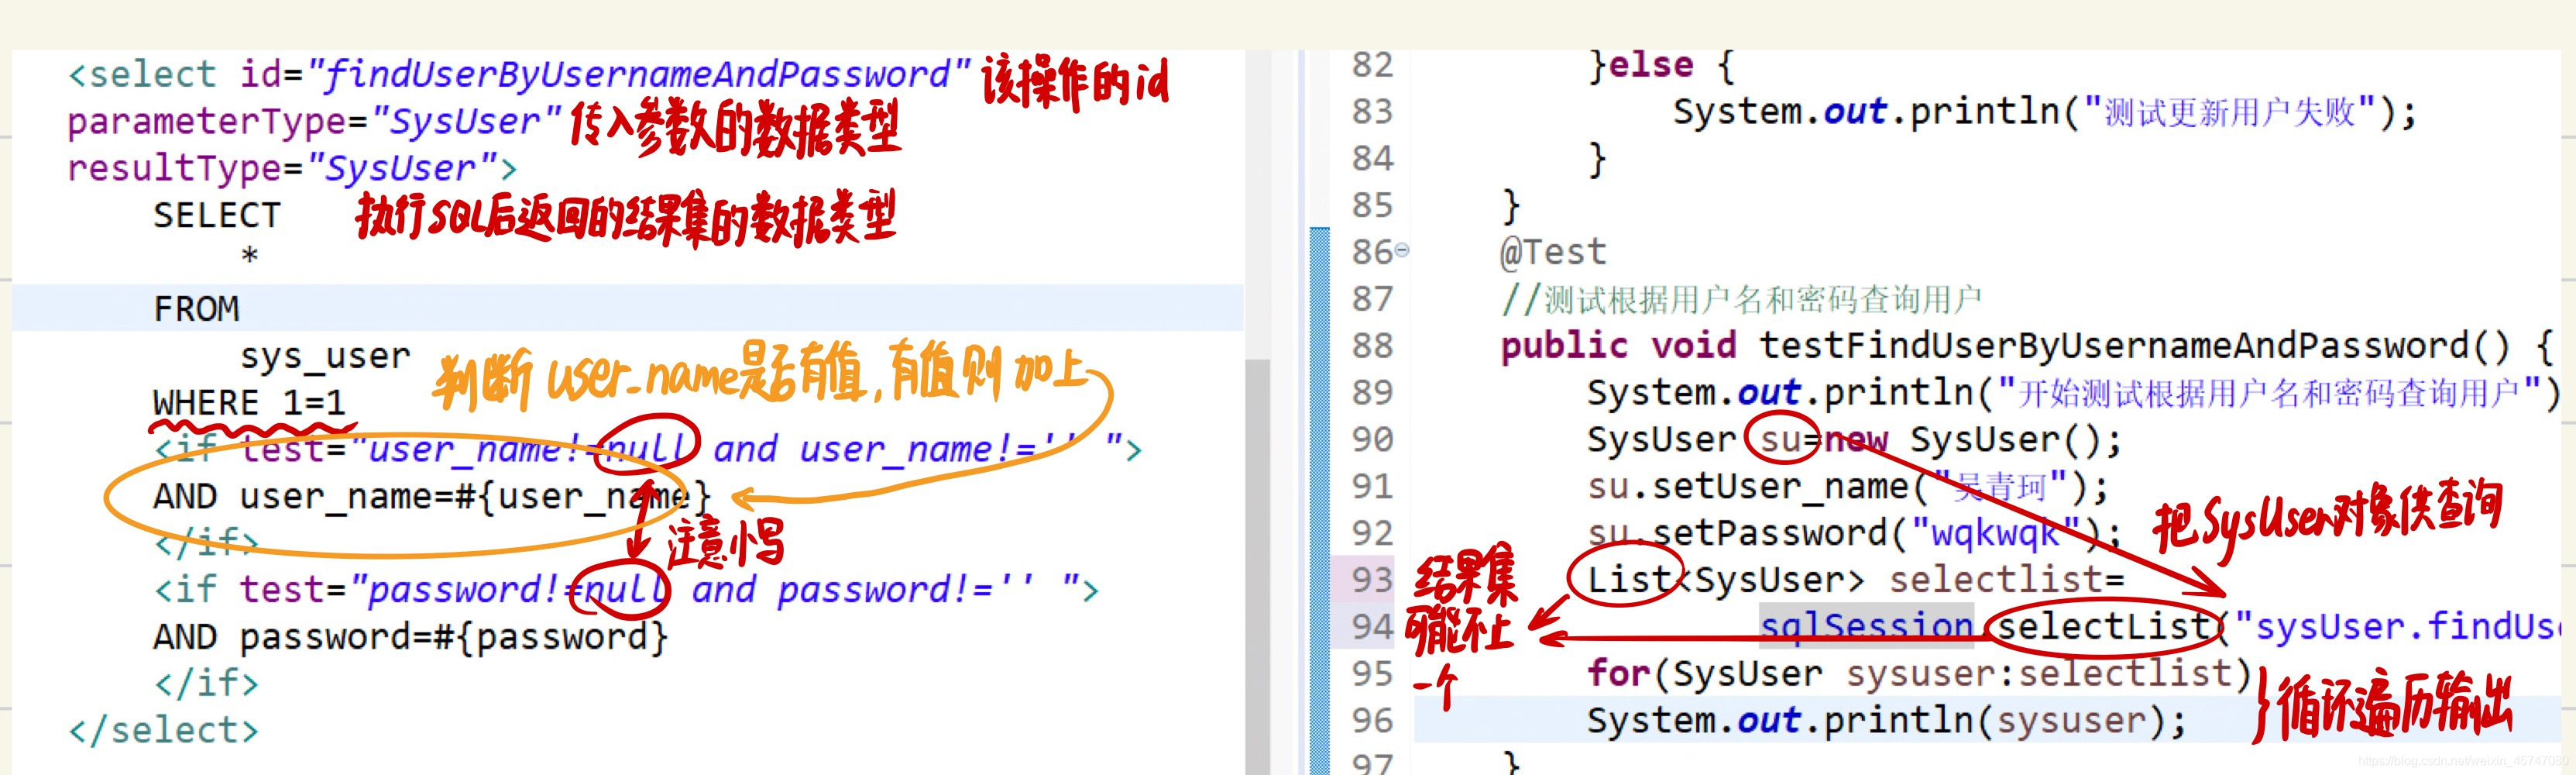
Task: Click line number 83 in the gutter
Action: click(1372, 111)
